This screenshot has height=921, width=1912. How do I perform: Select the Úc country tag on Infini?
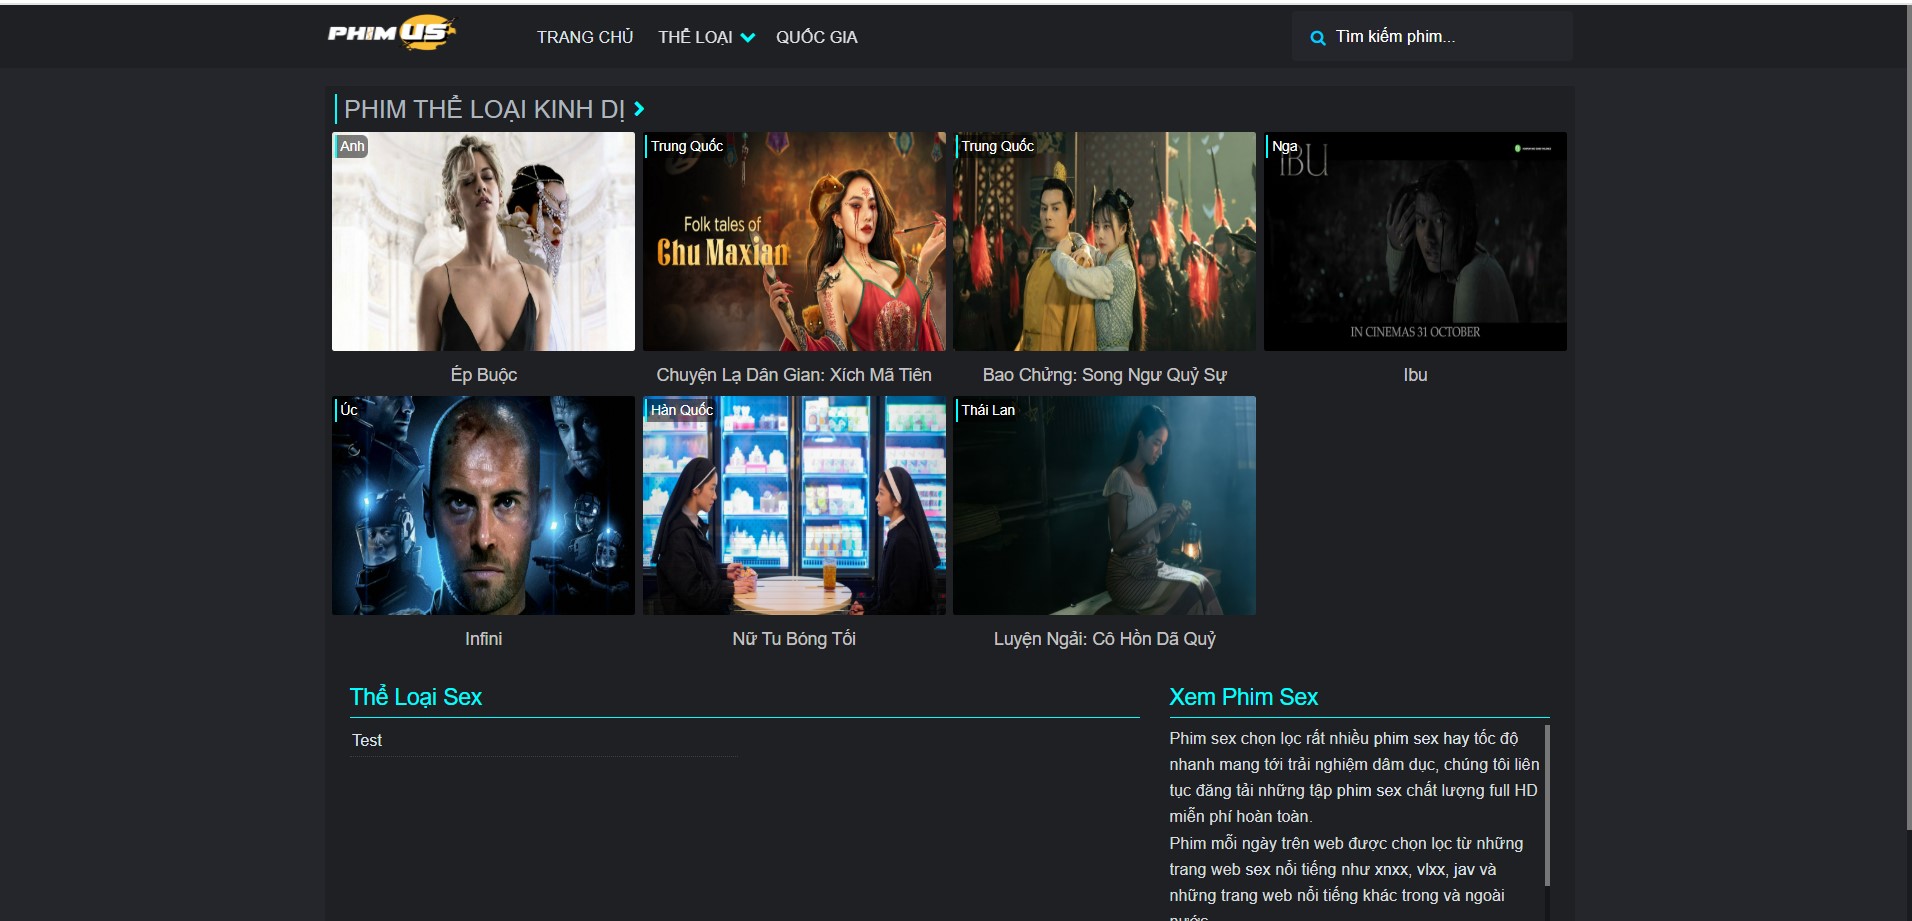349,410
